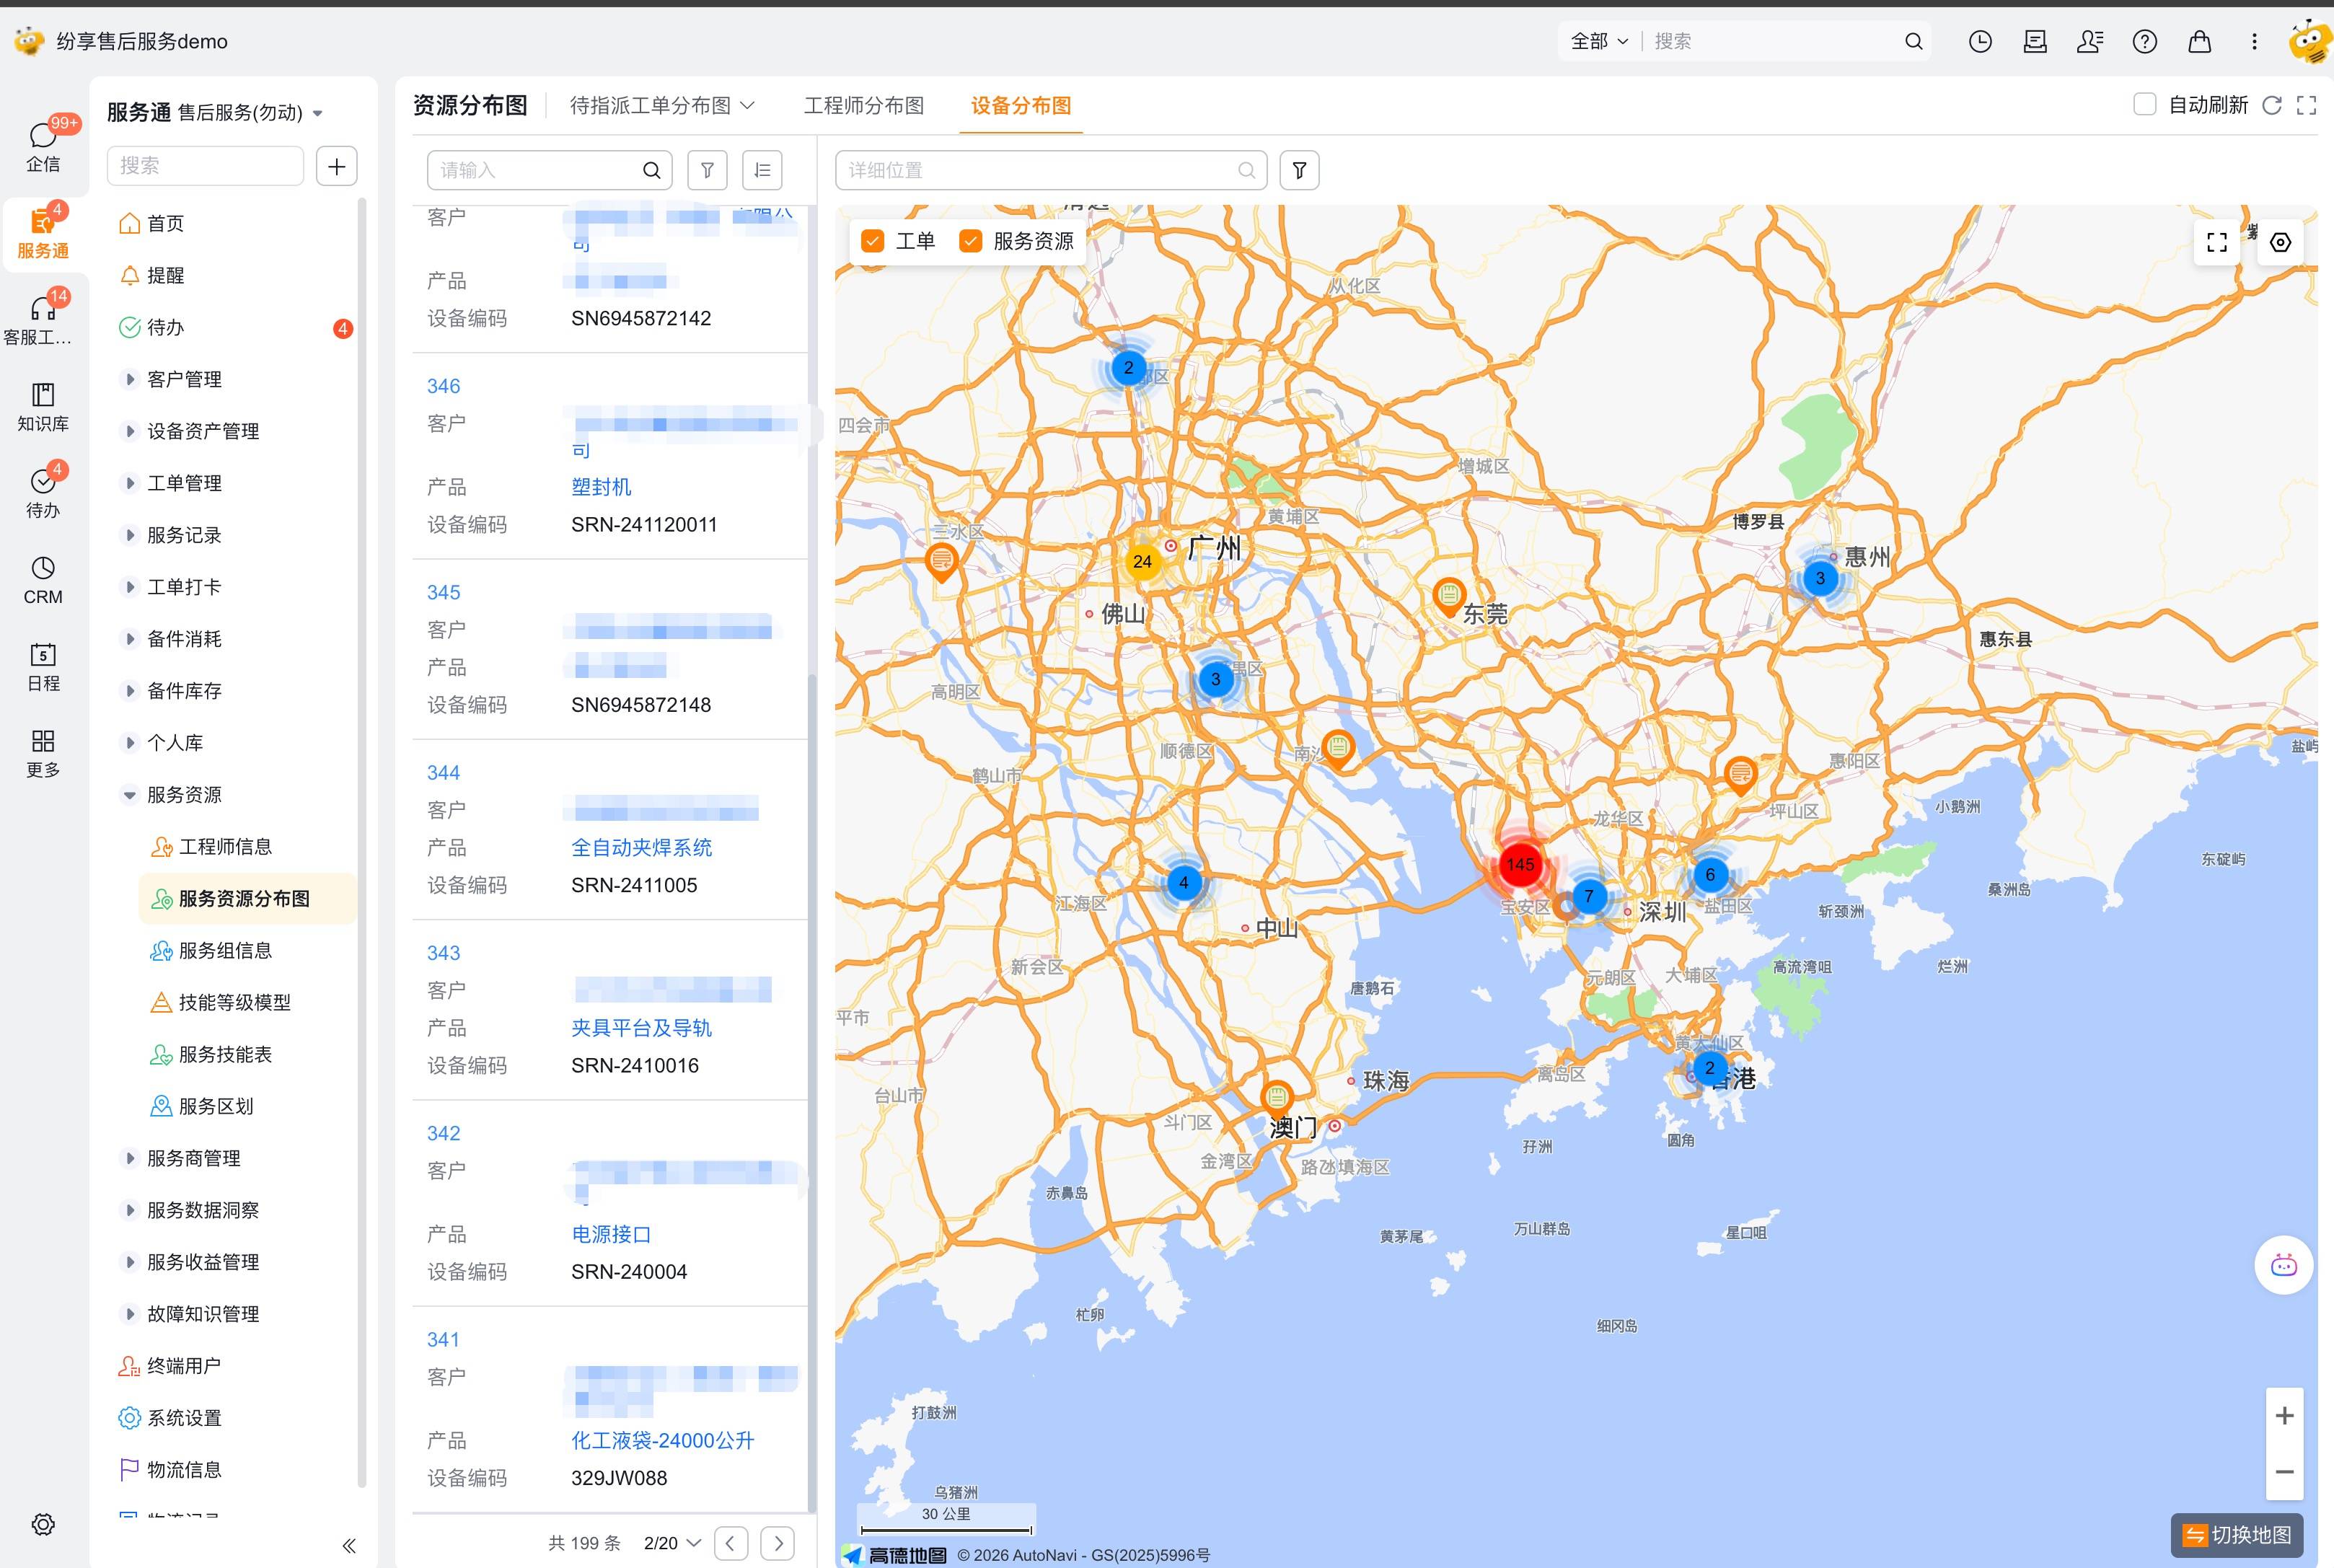
Task: Enter map fullscreen mode
Action: [x=2217, y=242]
